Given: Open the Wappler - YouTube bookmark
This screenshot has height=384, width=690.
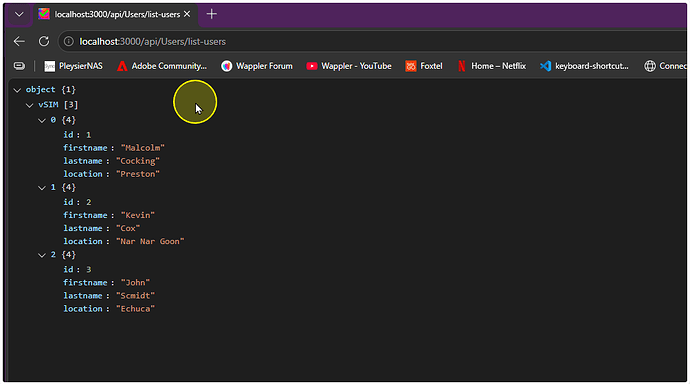Looking at the screenshot, I should click(x=349, y=66).
